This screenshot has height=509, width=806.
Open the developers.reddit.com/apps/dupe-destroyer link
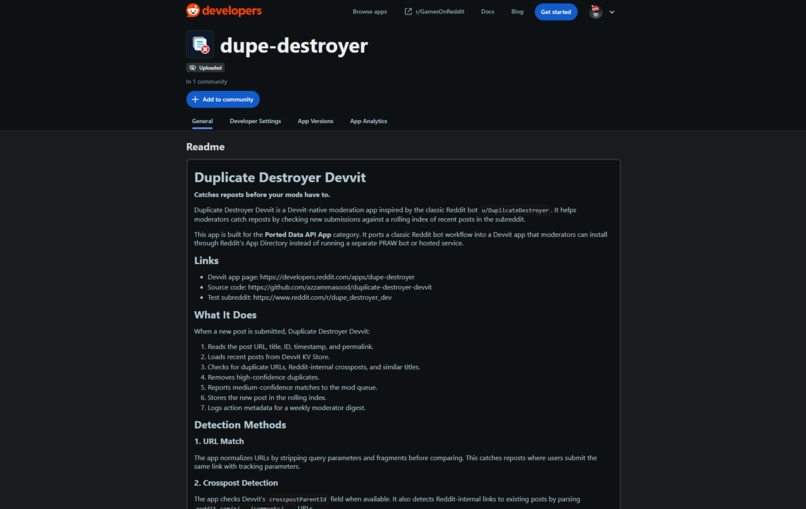point(337,277)
